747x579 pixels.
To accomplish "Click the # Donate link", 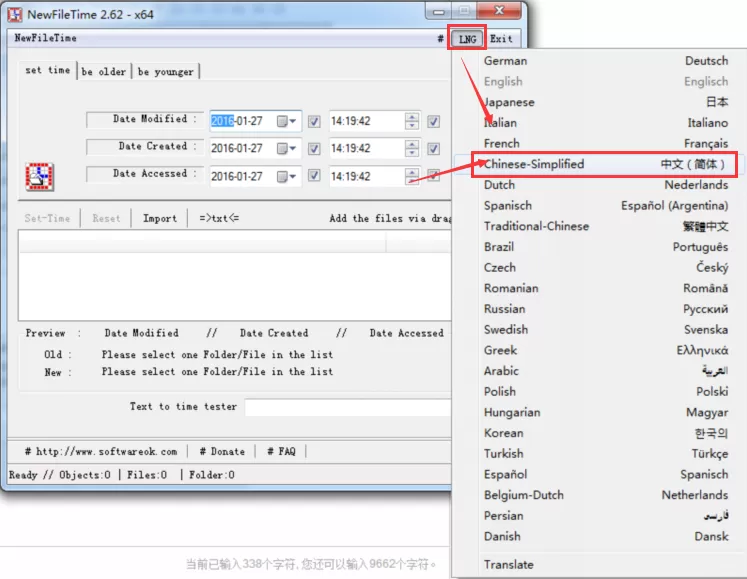I will [222, 451].
